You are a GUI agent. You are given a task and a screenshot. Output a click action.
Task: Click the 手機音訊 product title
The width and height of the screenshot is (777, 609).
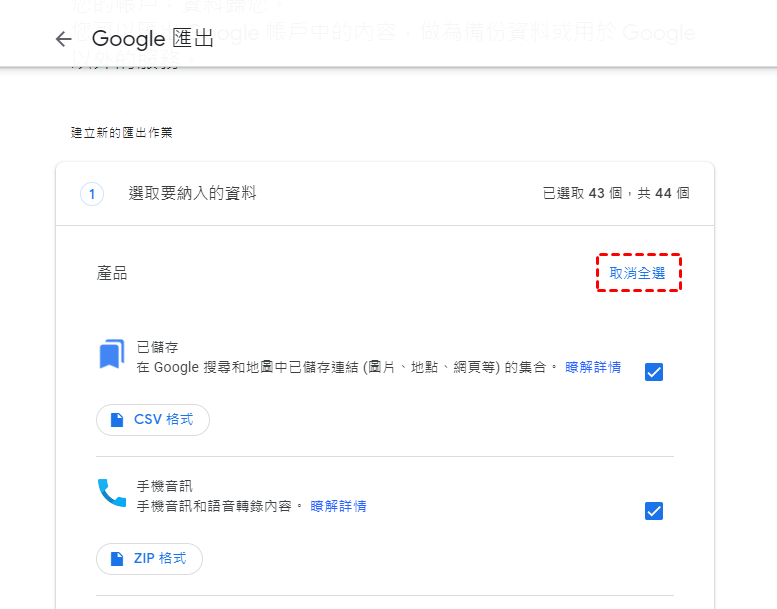pyautogui.click(x=165, y=486)
